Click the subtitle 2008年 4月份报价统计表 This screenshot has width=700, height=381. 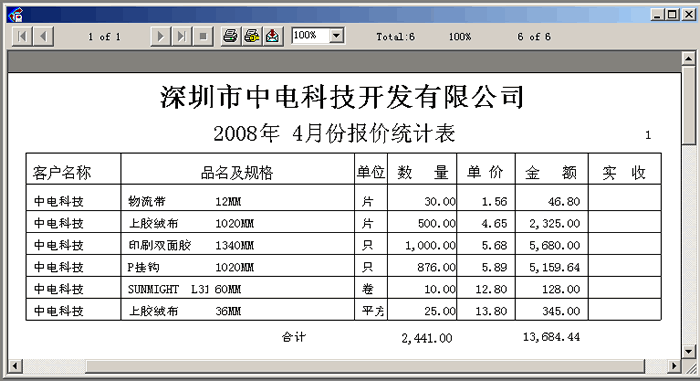pyautogui.click(x=334, y=133)
